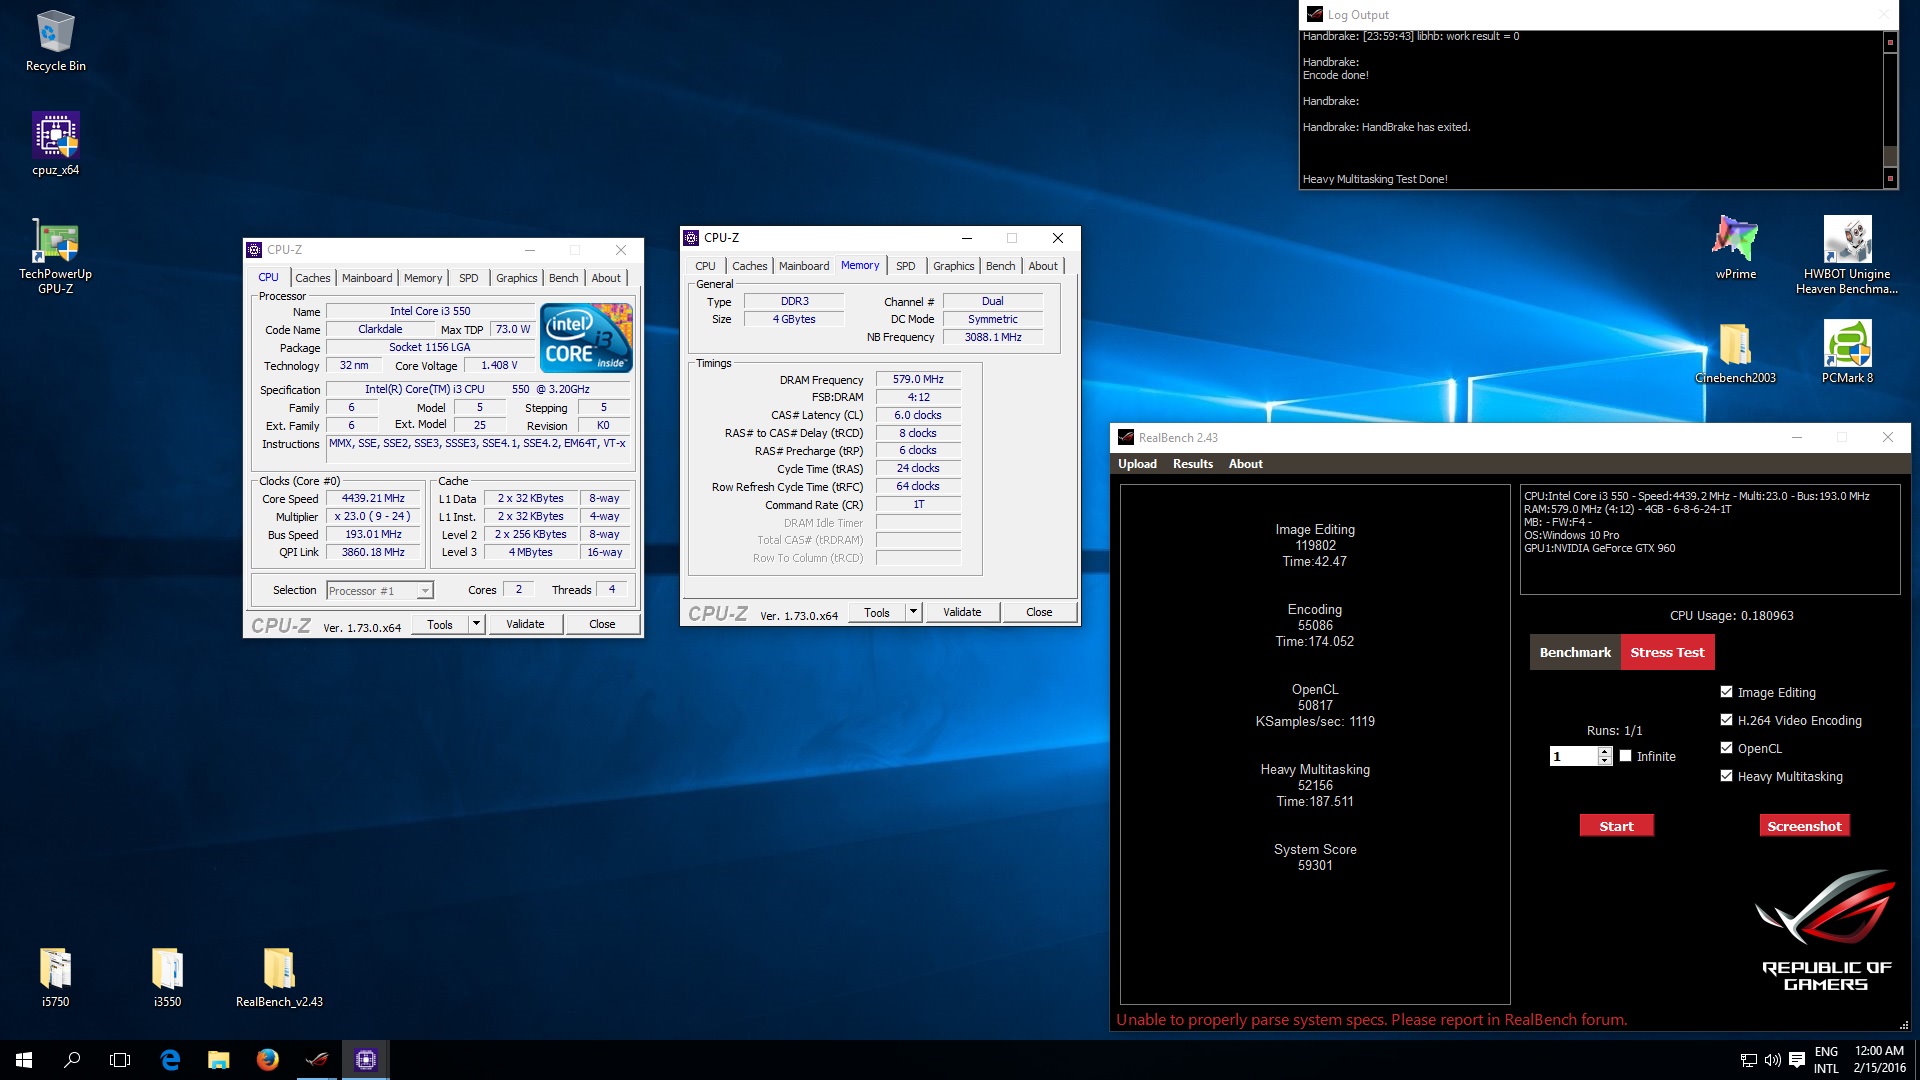Open Tools dropdown arrow in left CPU-Z
The height and width of the screenshot is (1080, 1920).
point(476,624)
